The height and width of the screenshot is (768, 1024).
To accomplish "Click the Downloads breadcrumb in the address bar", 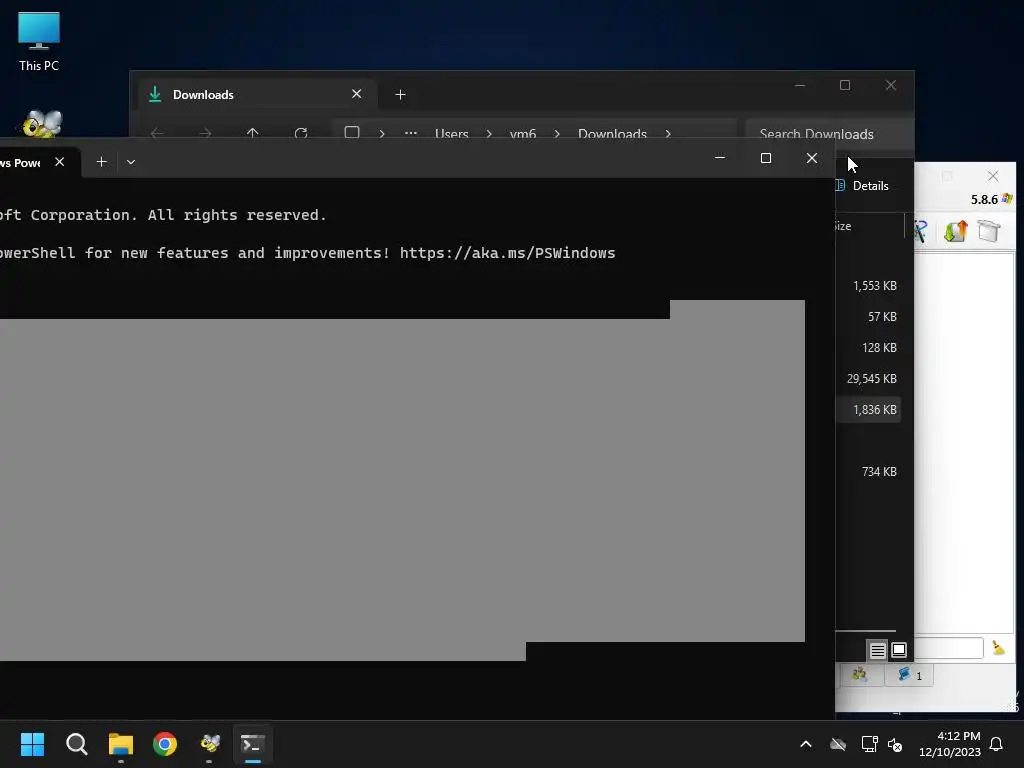I will (612, 134).
